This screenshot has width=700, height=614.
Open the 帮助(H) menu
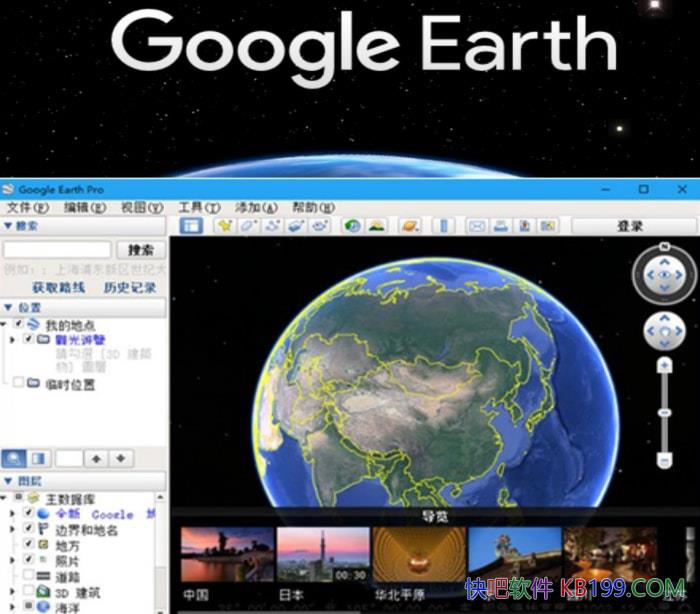313,208
